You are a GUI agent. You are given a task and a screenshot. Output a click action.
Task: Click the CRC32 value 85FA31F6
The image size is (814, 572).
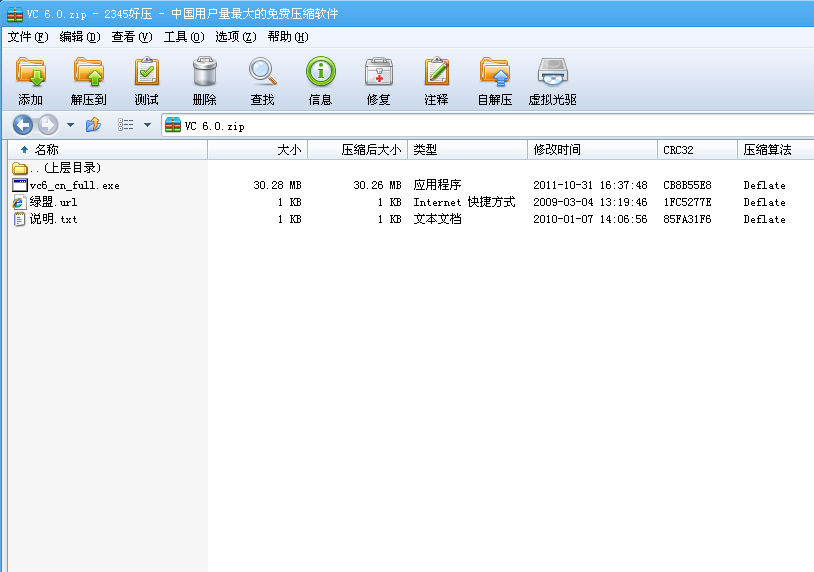coord(687,219)
